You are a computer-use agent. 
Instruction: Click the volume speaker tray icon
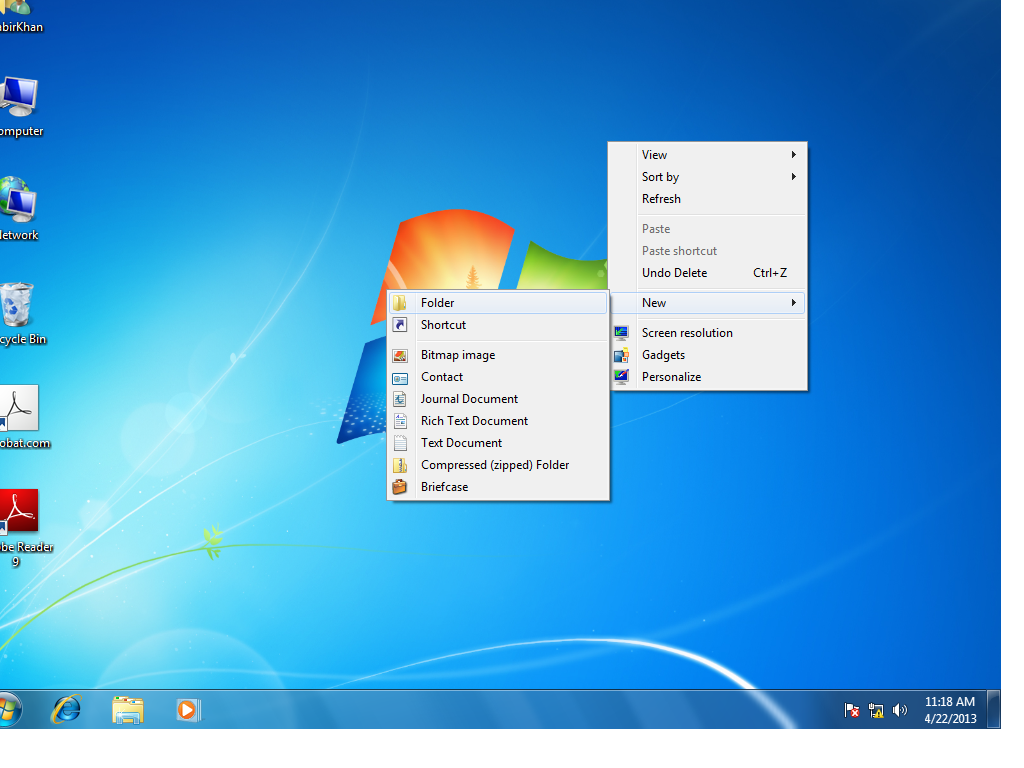click(x=899, y=710)
